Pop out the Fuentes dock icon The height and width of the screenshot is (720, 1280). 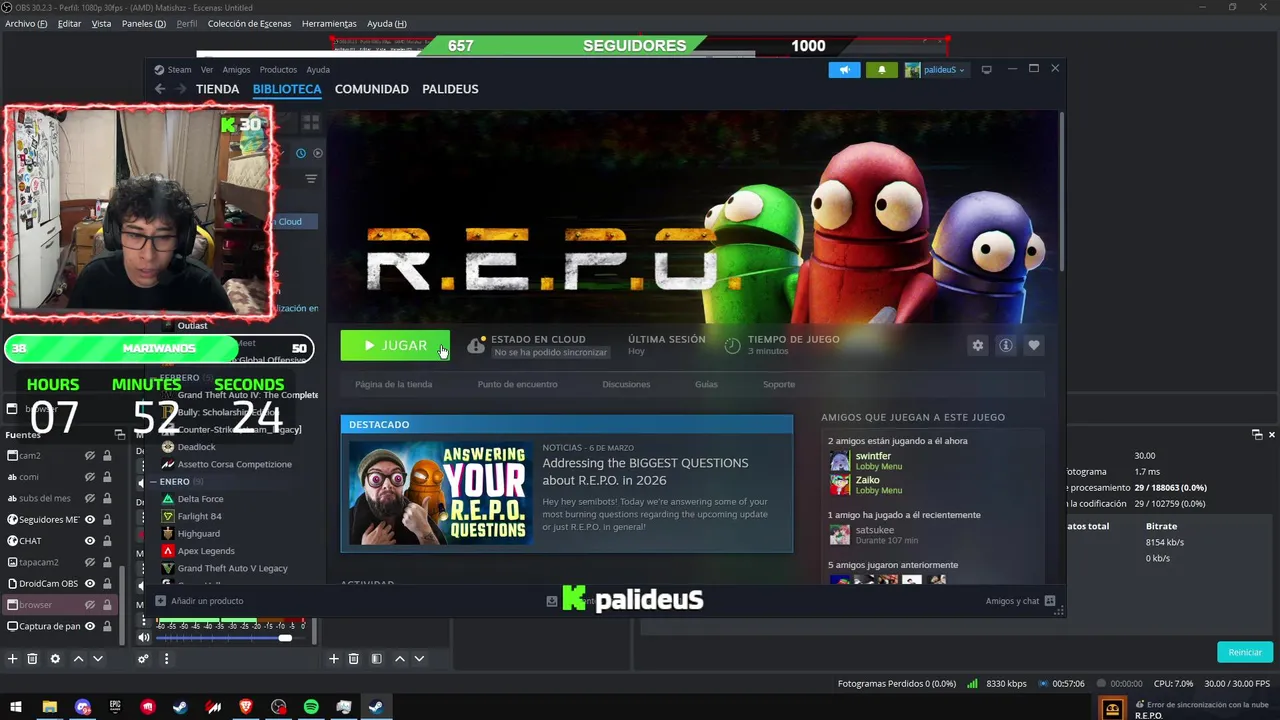pos(119,435)
